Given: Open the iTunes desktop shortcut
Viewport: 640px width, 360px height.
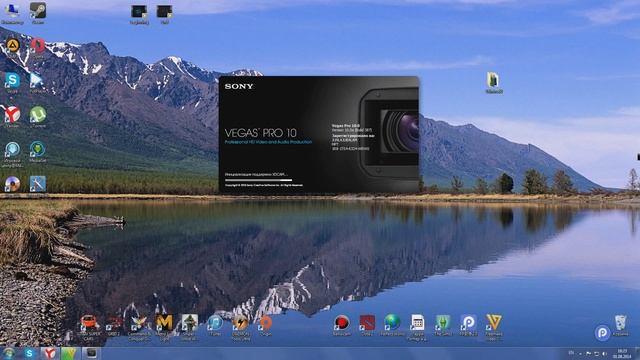Looking at the screenshot, I should click(x=215, y=325).
